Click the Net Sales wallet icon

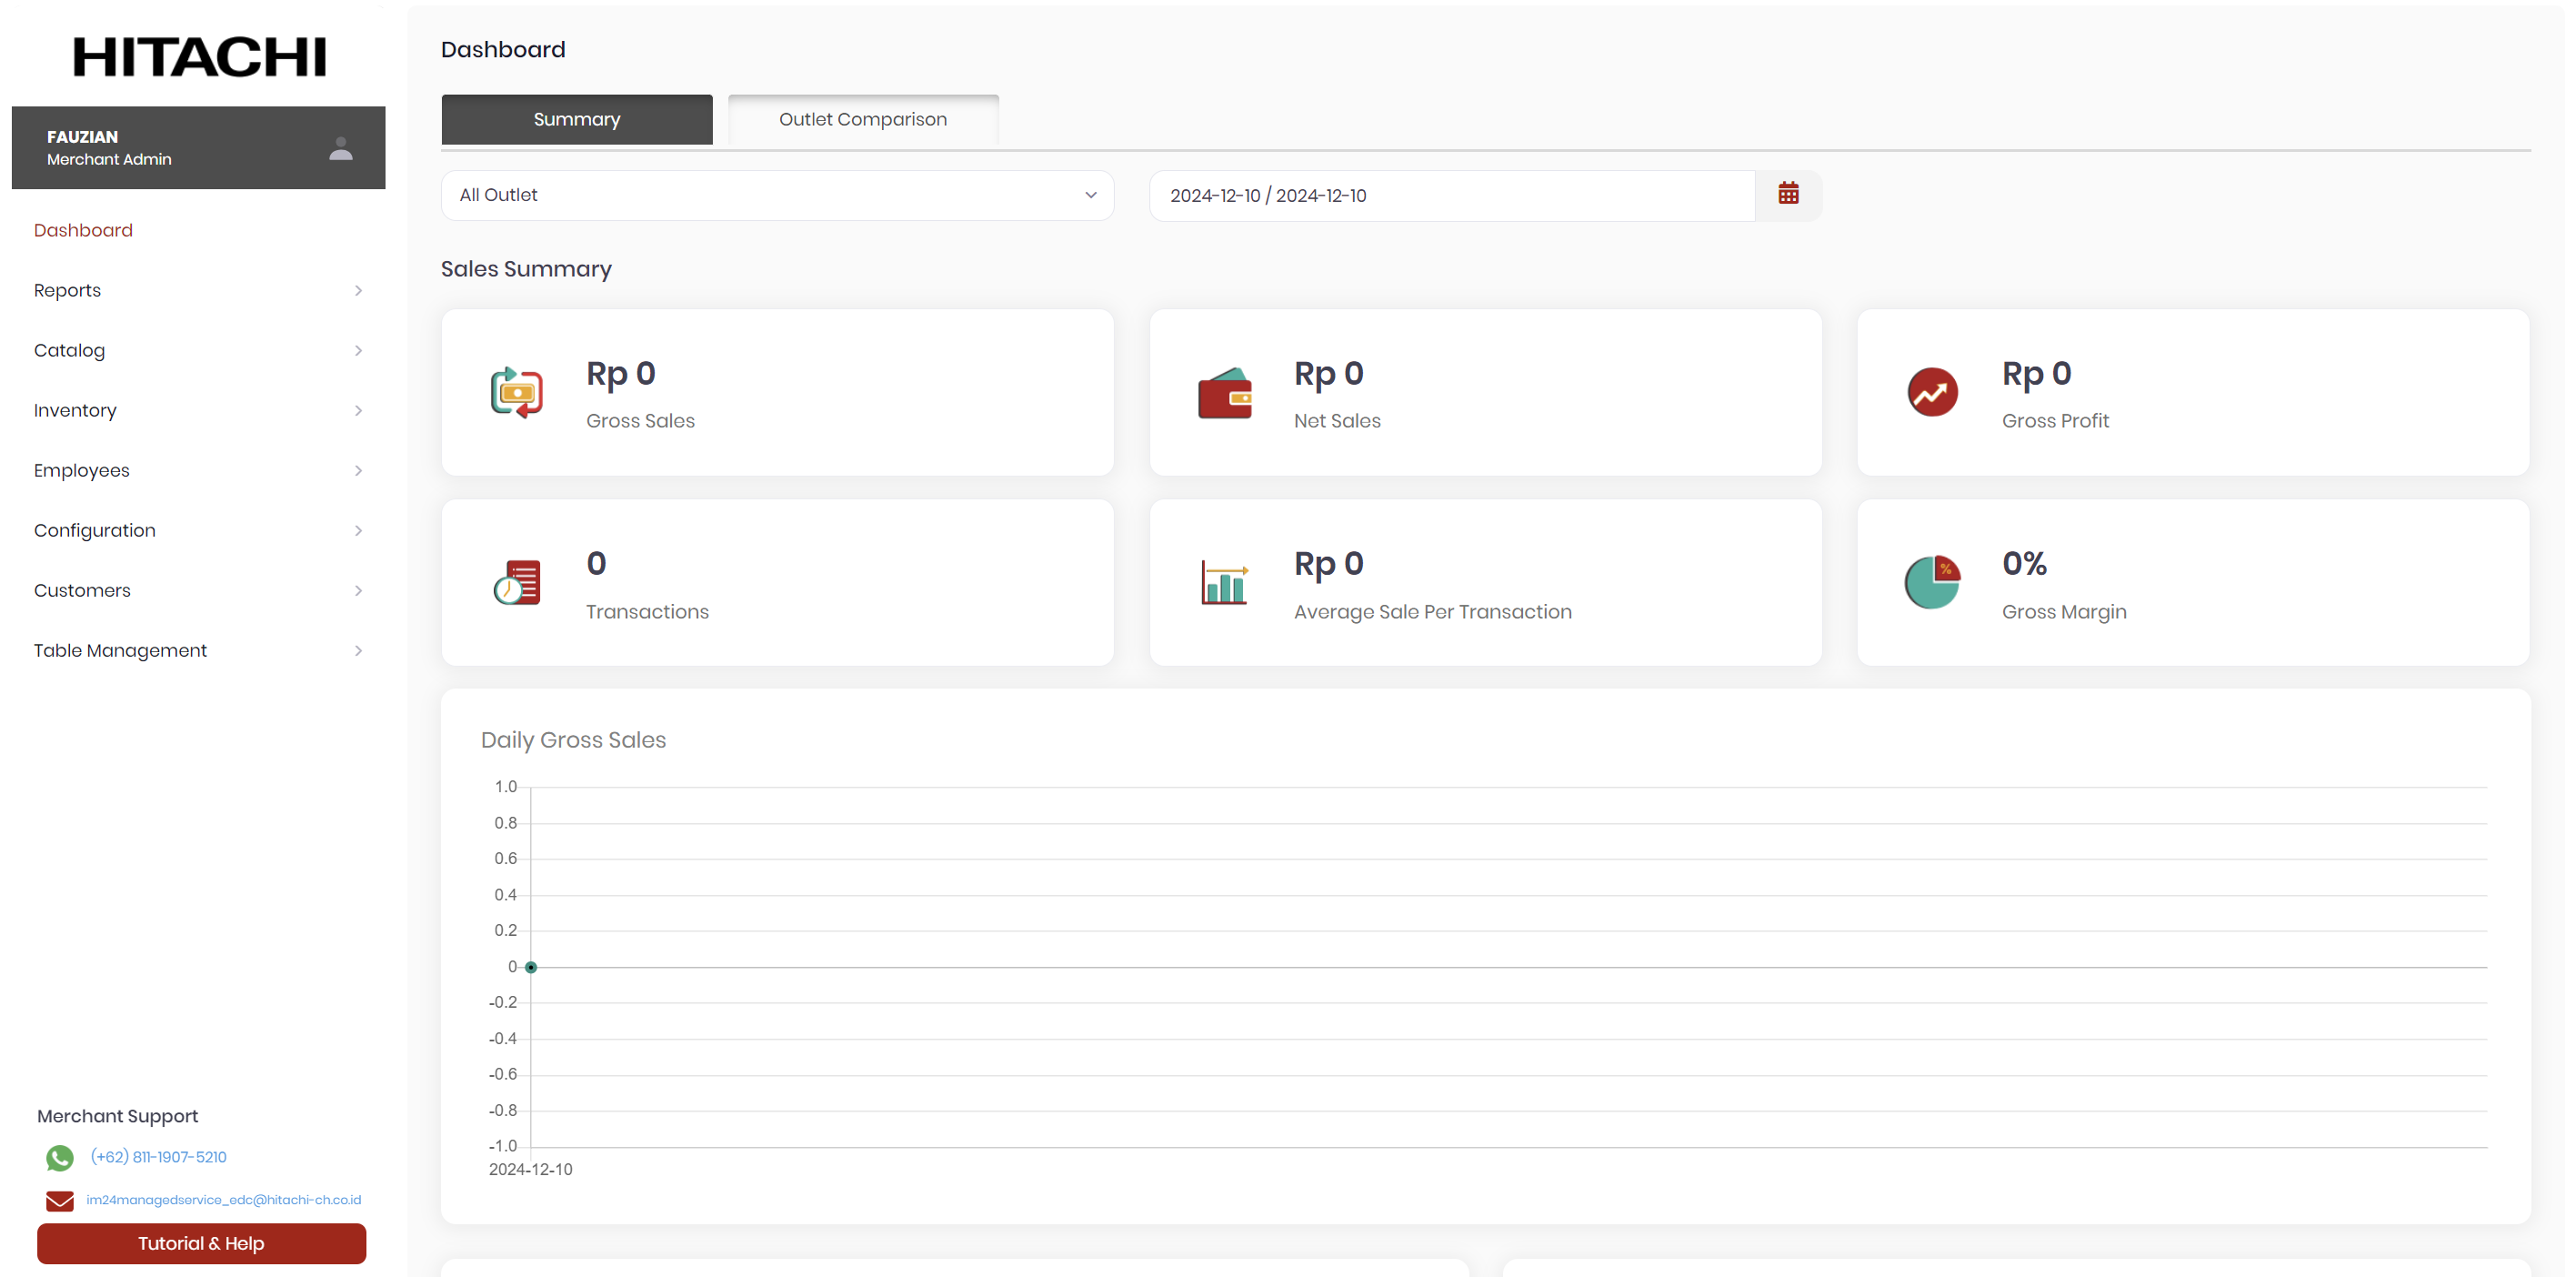(x=1224, y=393)
